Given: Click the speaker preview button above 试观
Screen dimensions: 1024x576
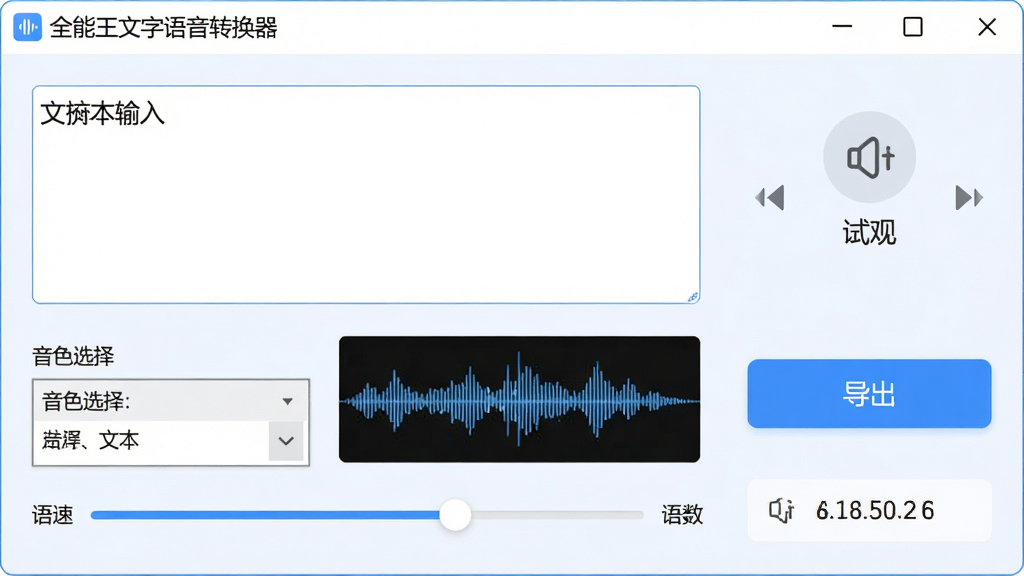Looking at the screenshot, I should pyautogui.click(x=869, y=157).
